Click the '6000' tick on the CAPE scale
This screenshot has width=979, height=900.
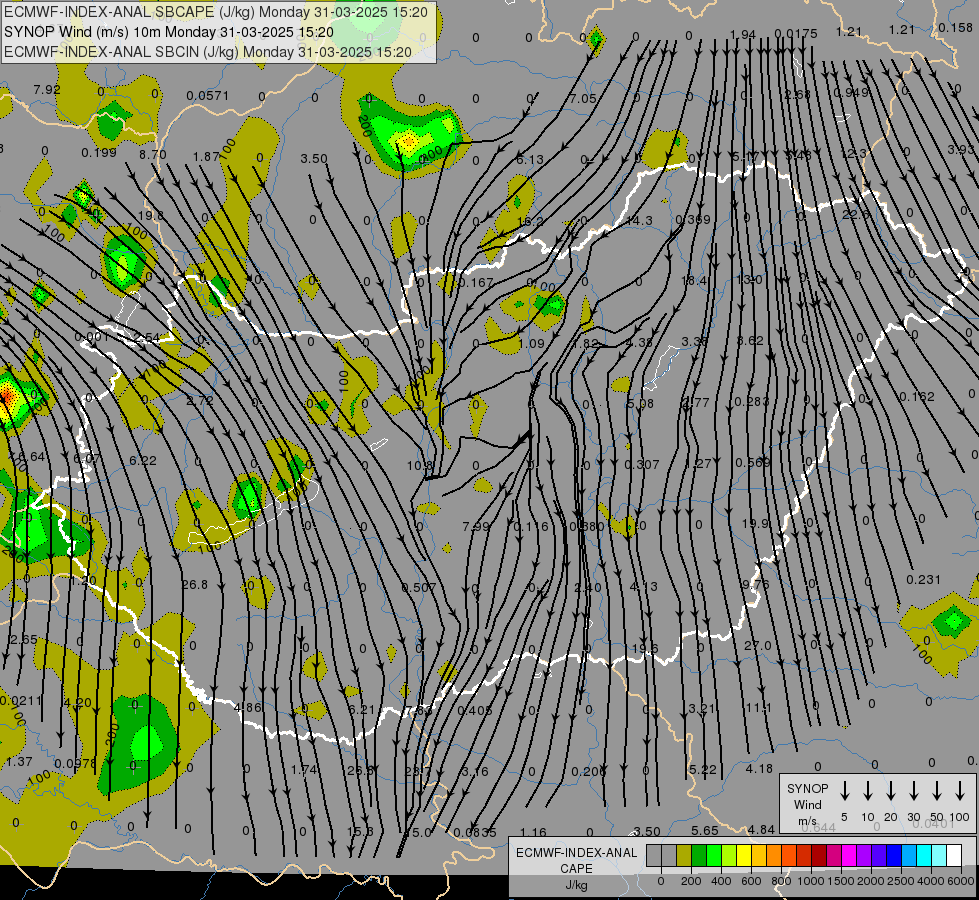click(962, 881)
